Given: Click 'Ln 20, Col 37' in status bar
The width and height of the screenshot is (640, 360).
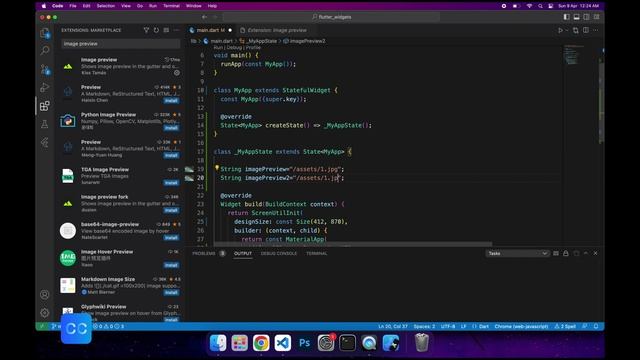Looking at the screenshot, I should tap(393, 326).
